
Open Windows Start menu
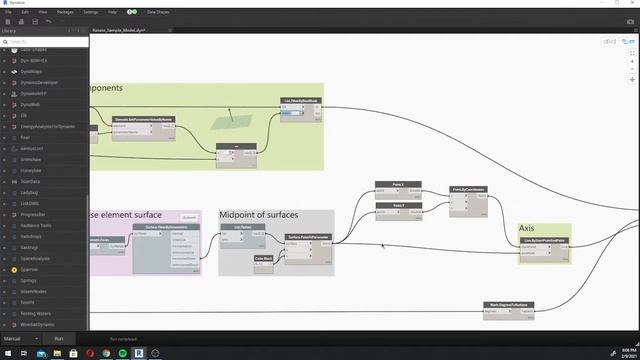click(x=8, y=353)
